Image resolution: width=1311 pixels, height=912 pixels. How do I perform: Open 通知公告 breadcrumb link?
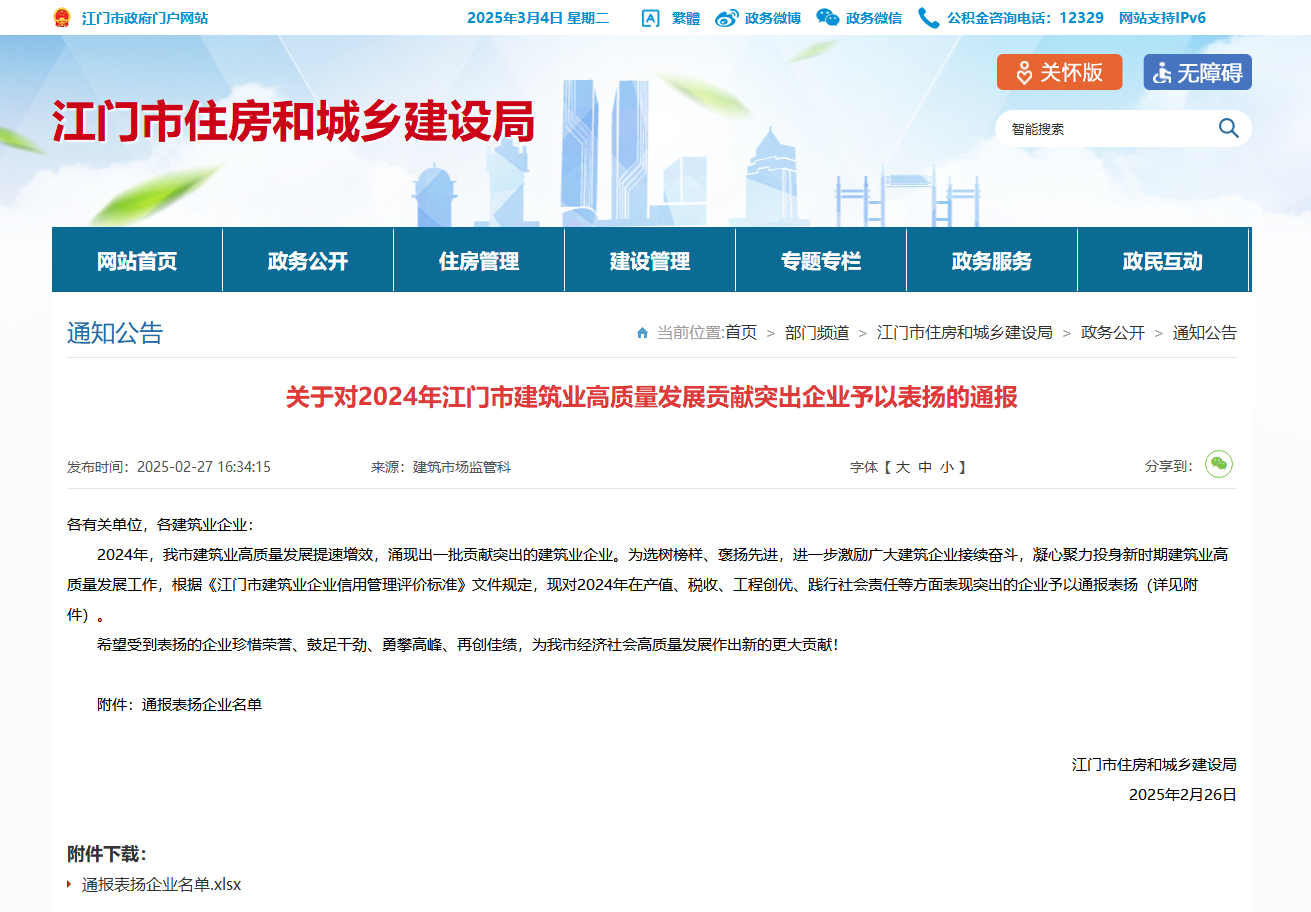[1205, 333]
